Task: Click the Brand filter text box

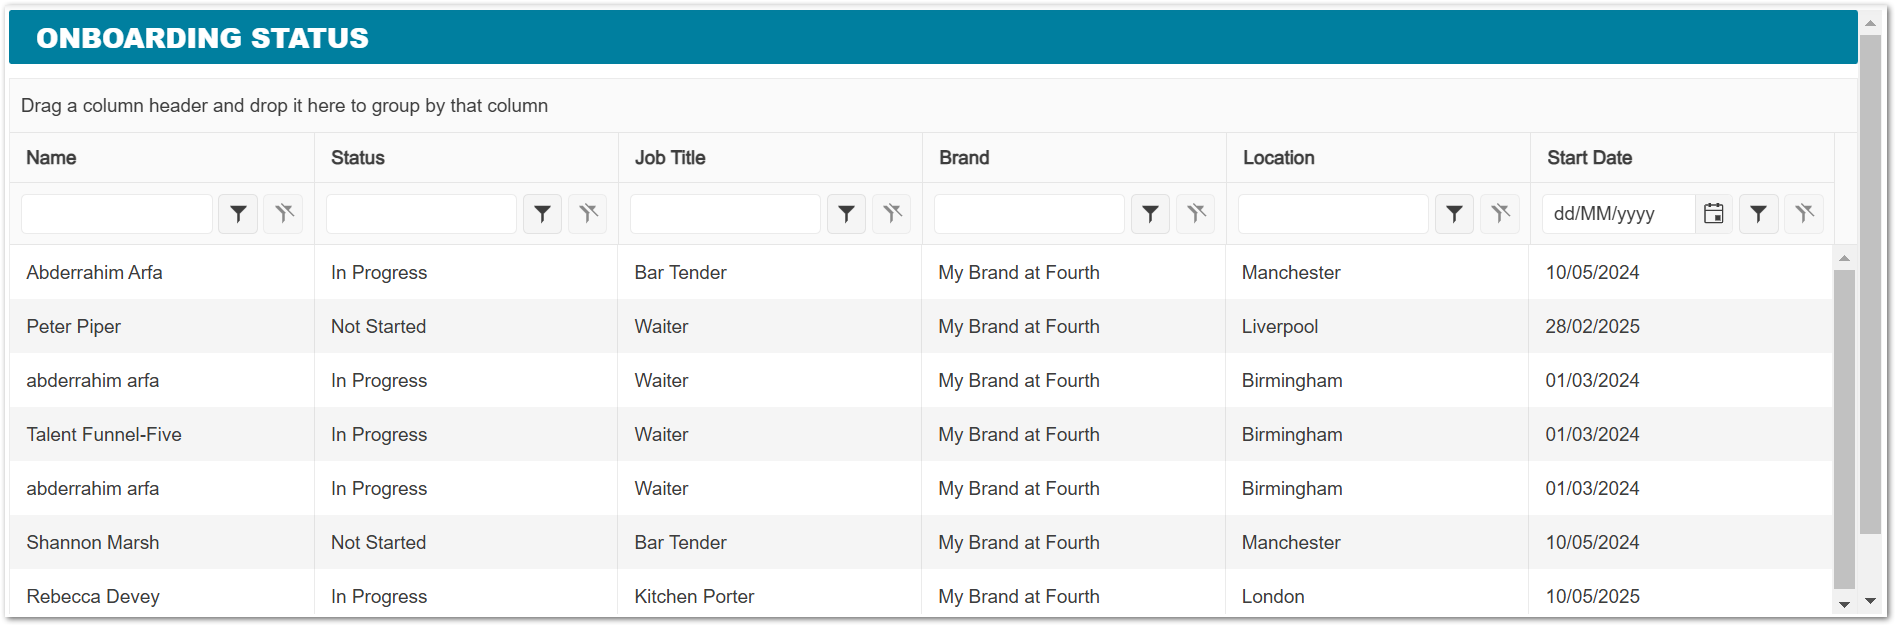Action: [x=1029, y=214]
